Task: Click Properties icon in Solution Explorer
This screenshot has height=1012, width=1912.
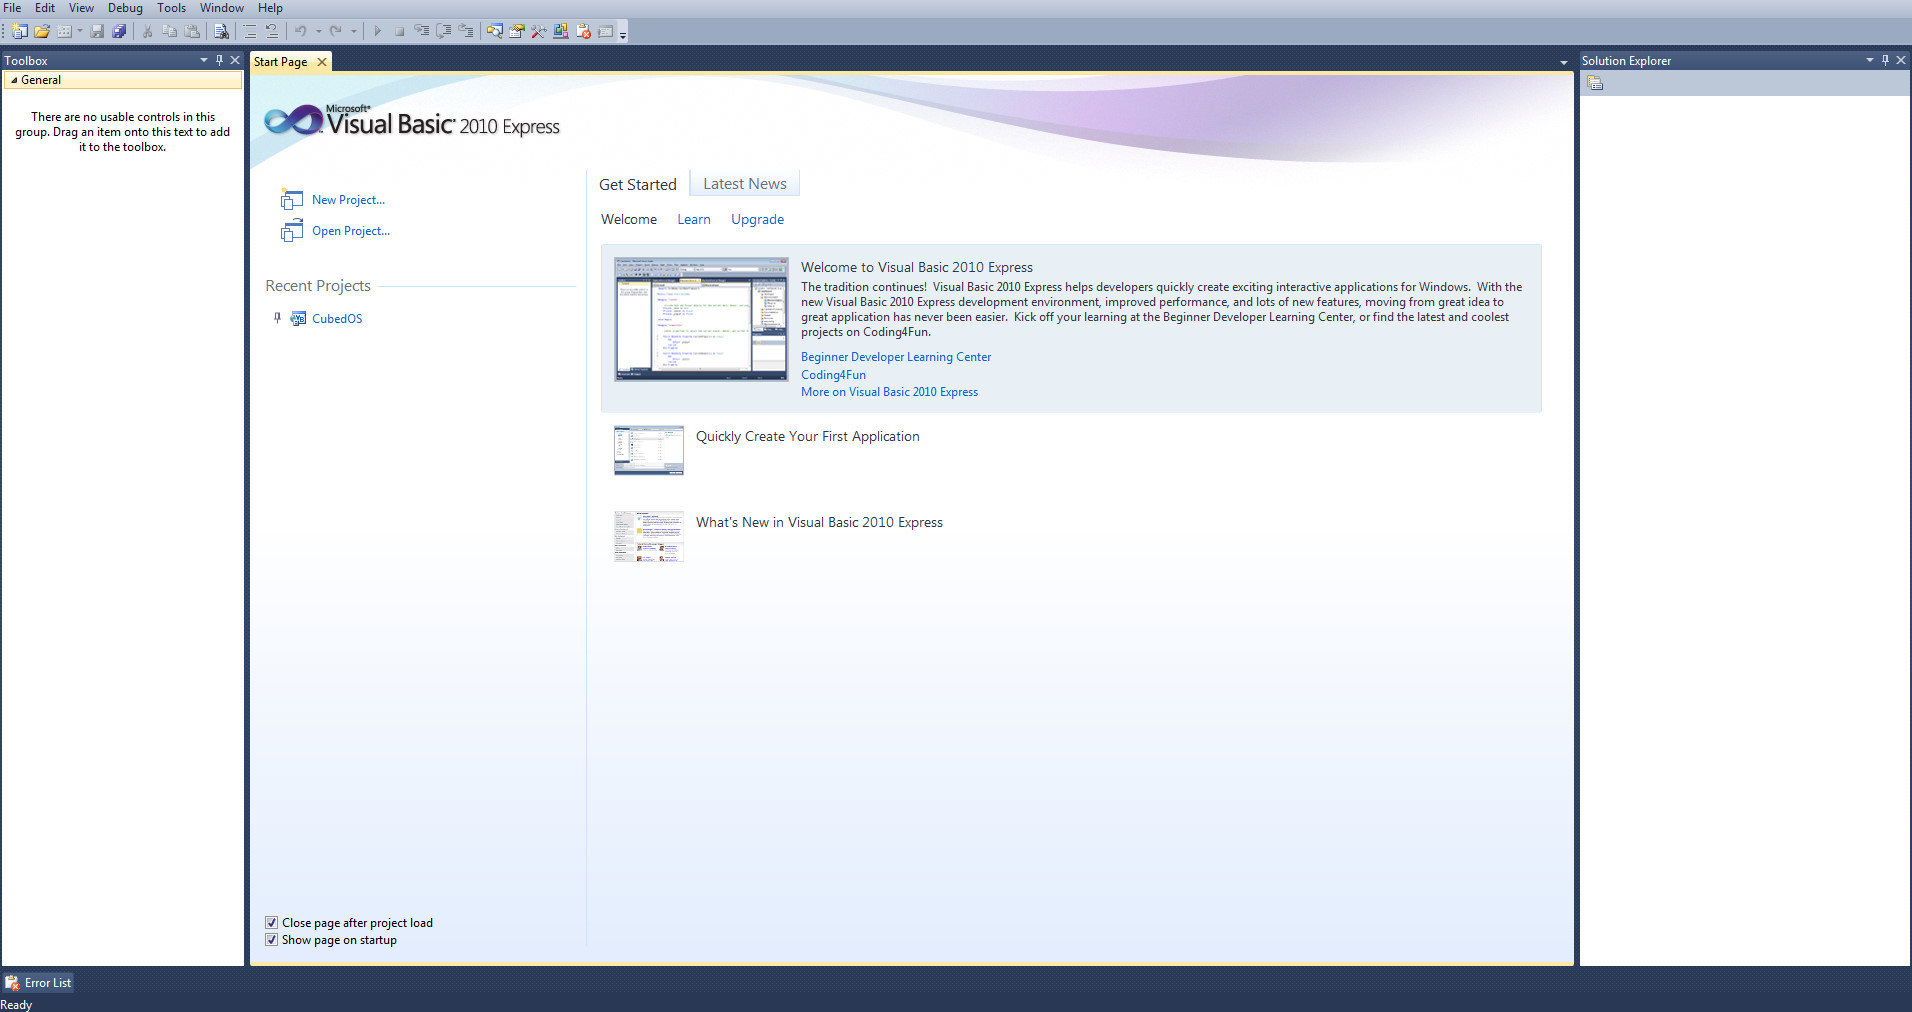Action: (1595, 84)
